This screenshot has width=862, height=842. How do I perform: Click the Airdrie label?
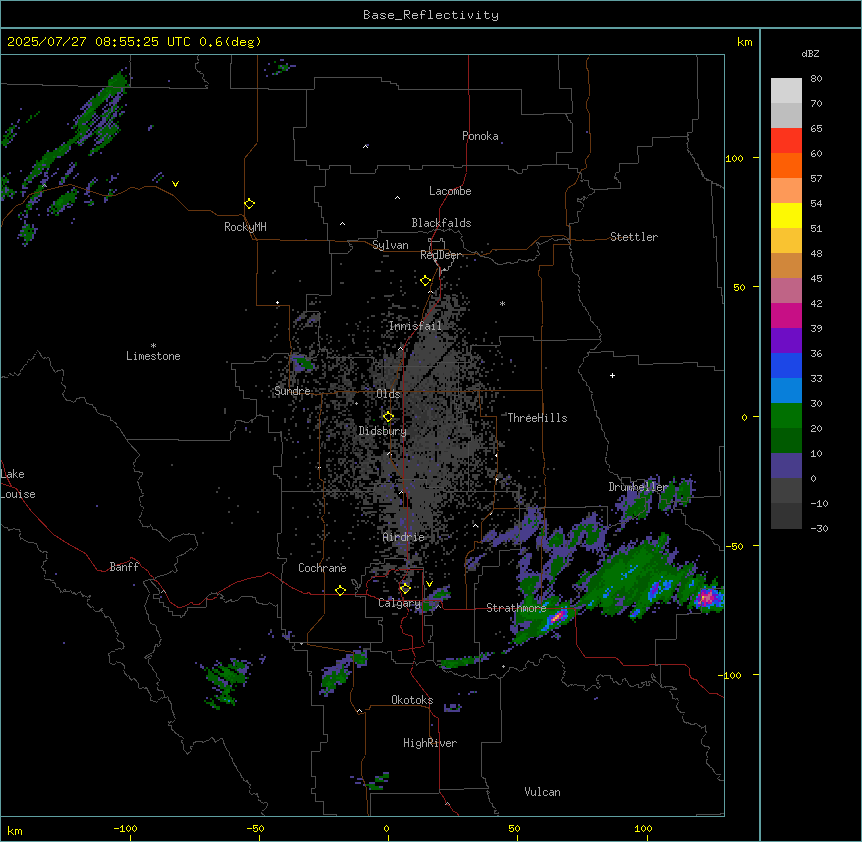[404, 537]
